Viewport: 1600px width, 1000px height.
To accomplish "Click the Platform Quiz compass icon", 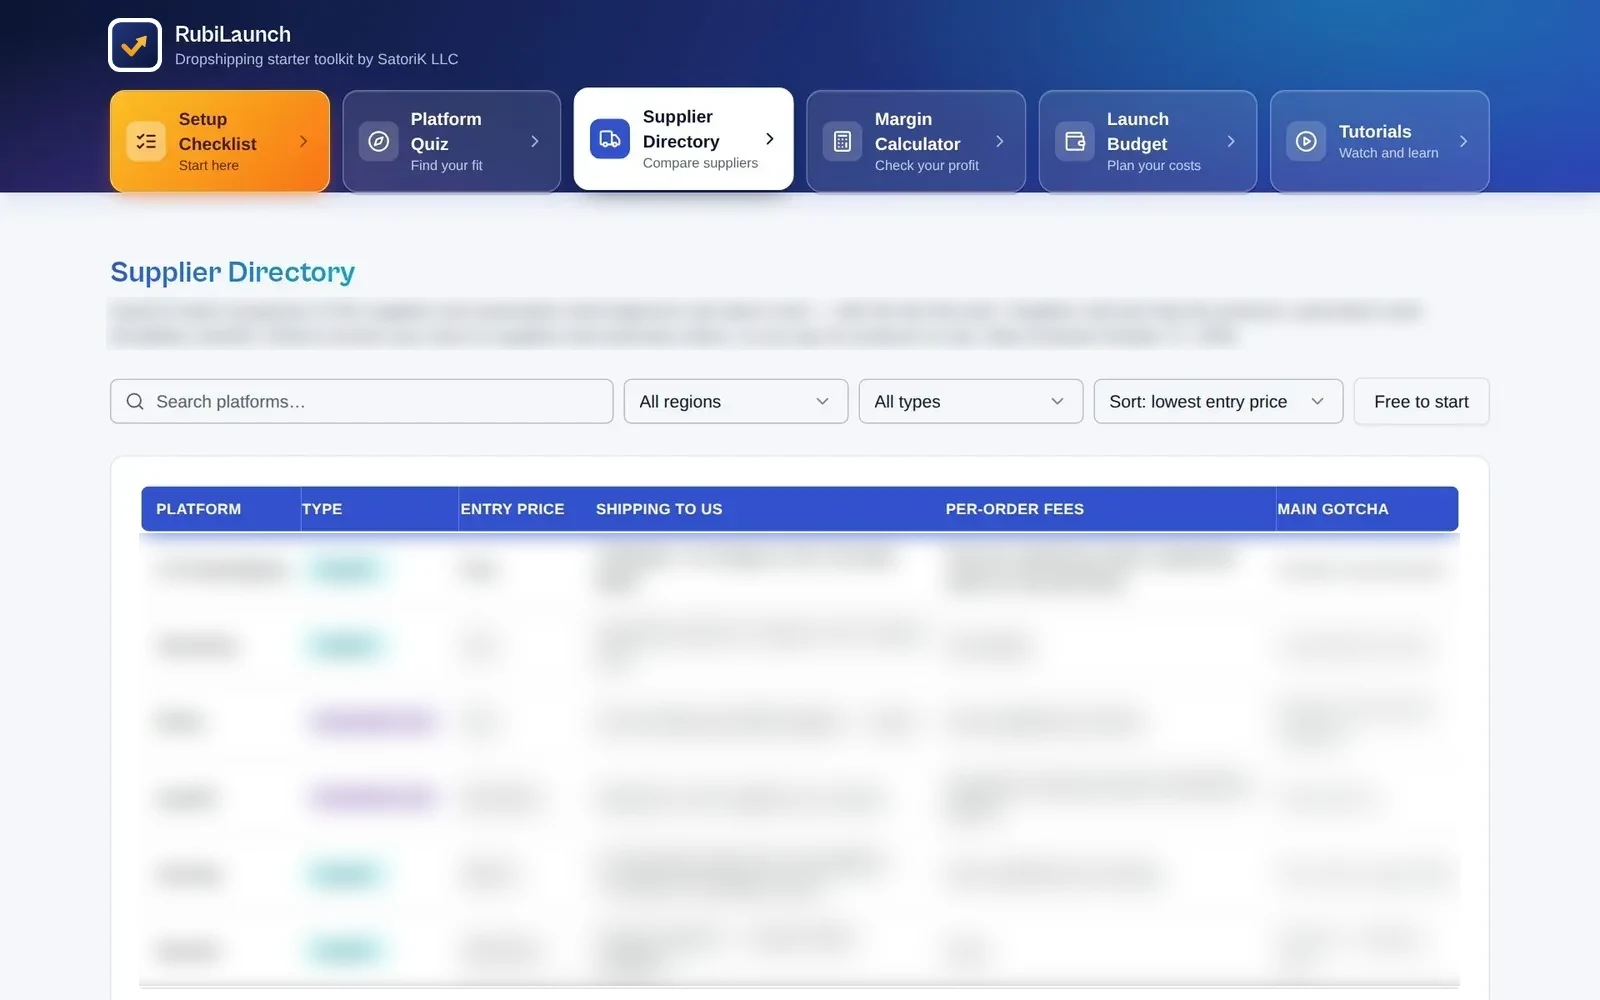I will [x=378, y=141].
